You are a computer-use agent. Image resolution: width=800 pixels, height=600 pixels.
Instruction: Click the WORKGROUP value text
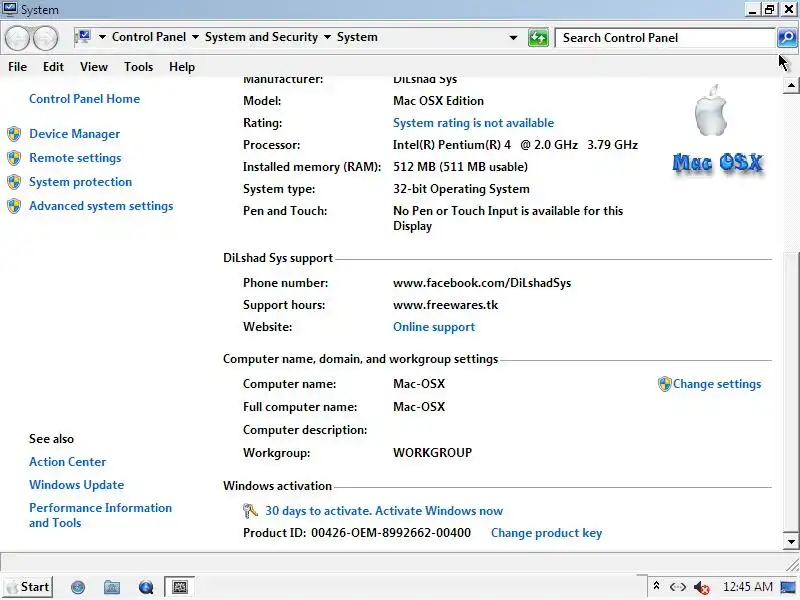click(x=432, y=453)
